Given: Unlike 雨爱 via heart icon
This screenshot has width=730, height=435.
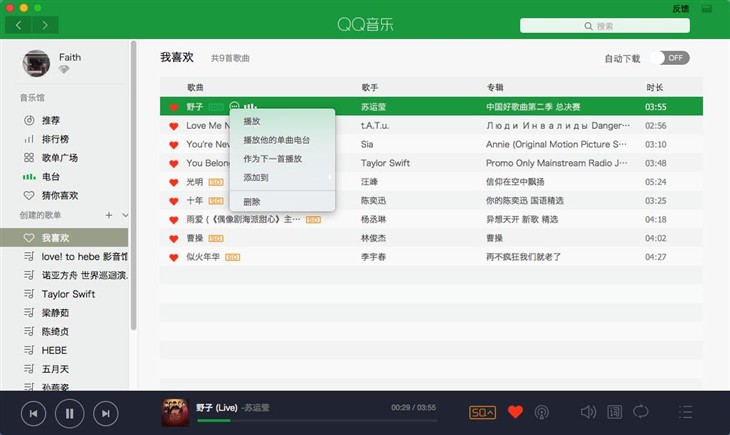Looking at the screenshot, I should point(174,220).
